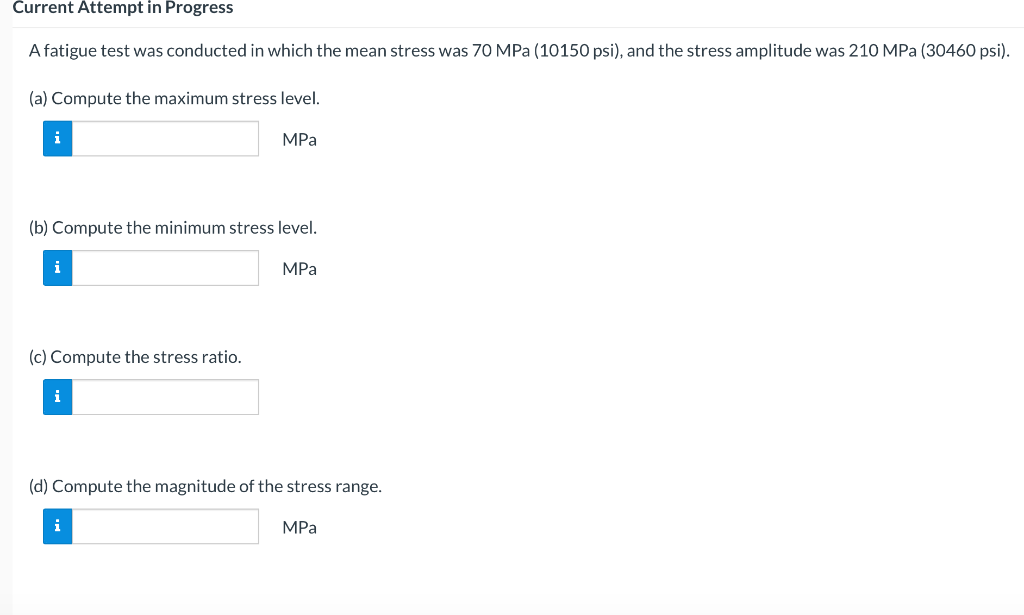Image resolution: width=1024 pixels, height=615 pixels.
Task: Focus the stress range magnitude answer box
Action: 165,526
